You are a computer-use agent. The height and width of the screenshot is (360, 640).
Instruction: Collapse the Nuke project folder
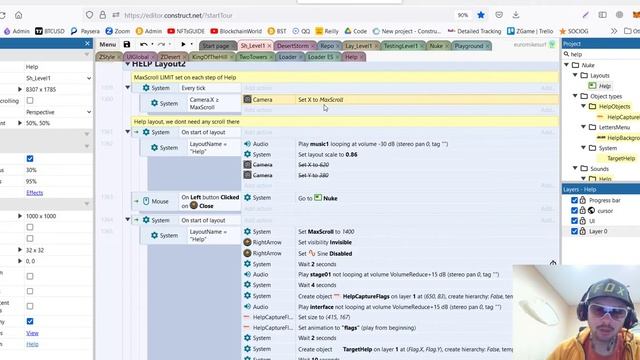point(567,65)
